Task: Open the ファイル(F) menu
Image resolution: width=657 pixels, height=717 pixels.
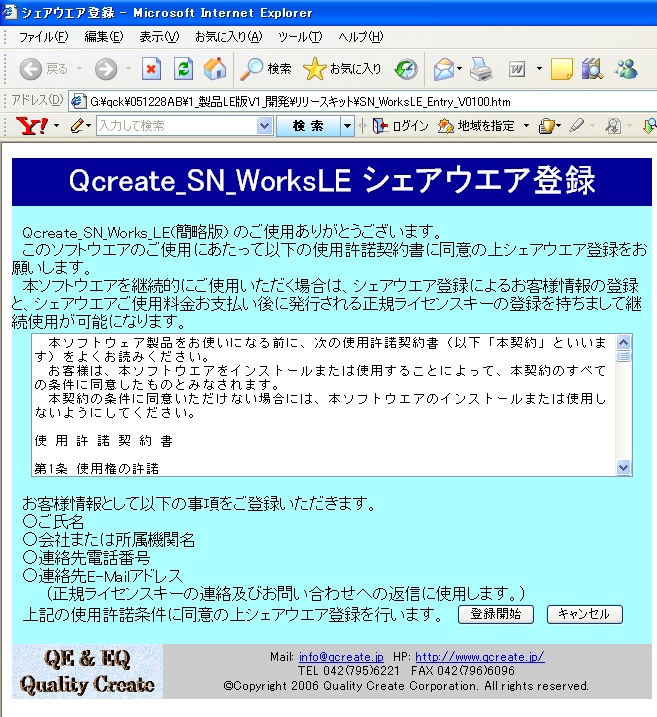Action: click(43, 37)
